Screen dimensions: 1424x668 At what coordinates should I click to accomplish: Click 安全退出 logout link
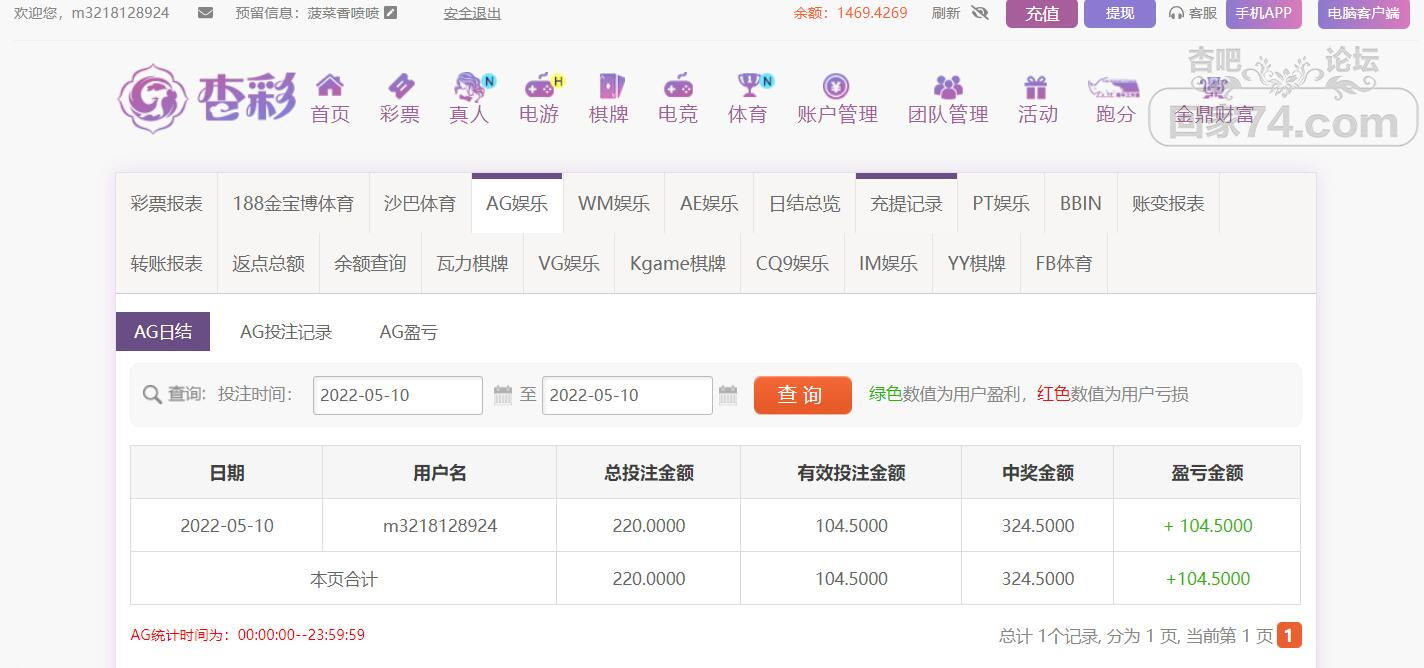pos(472,13)
